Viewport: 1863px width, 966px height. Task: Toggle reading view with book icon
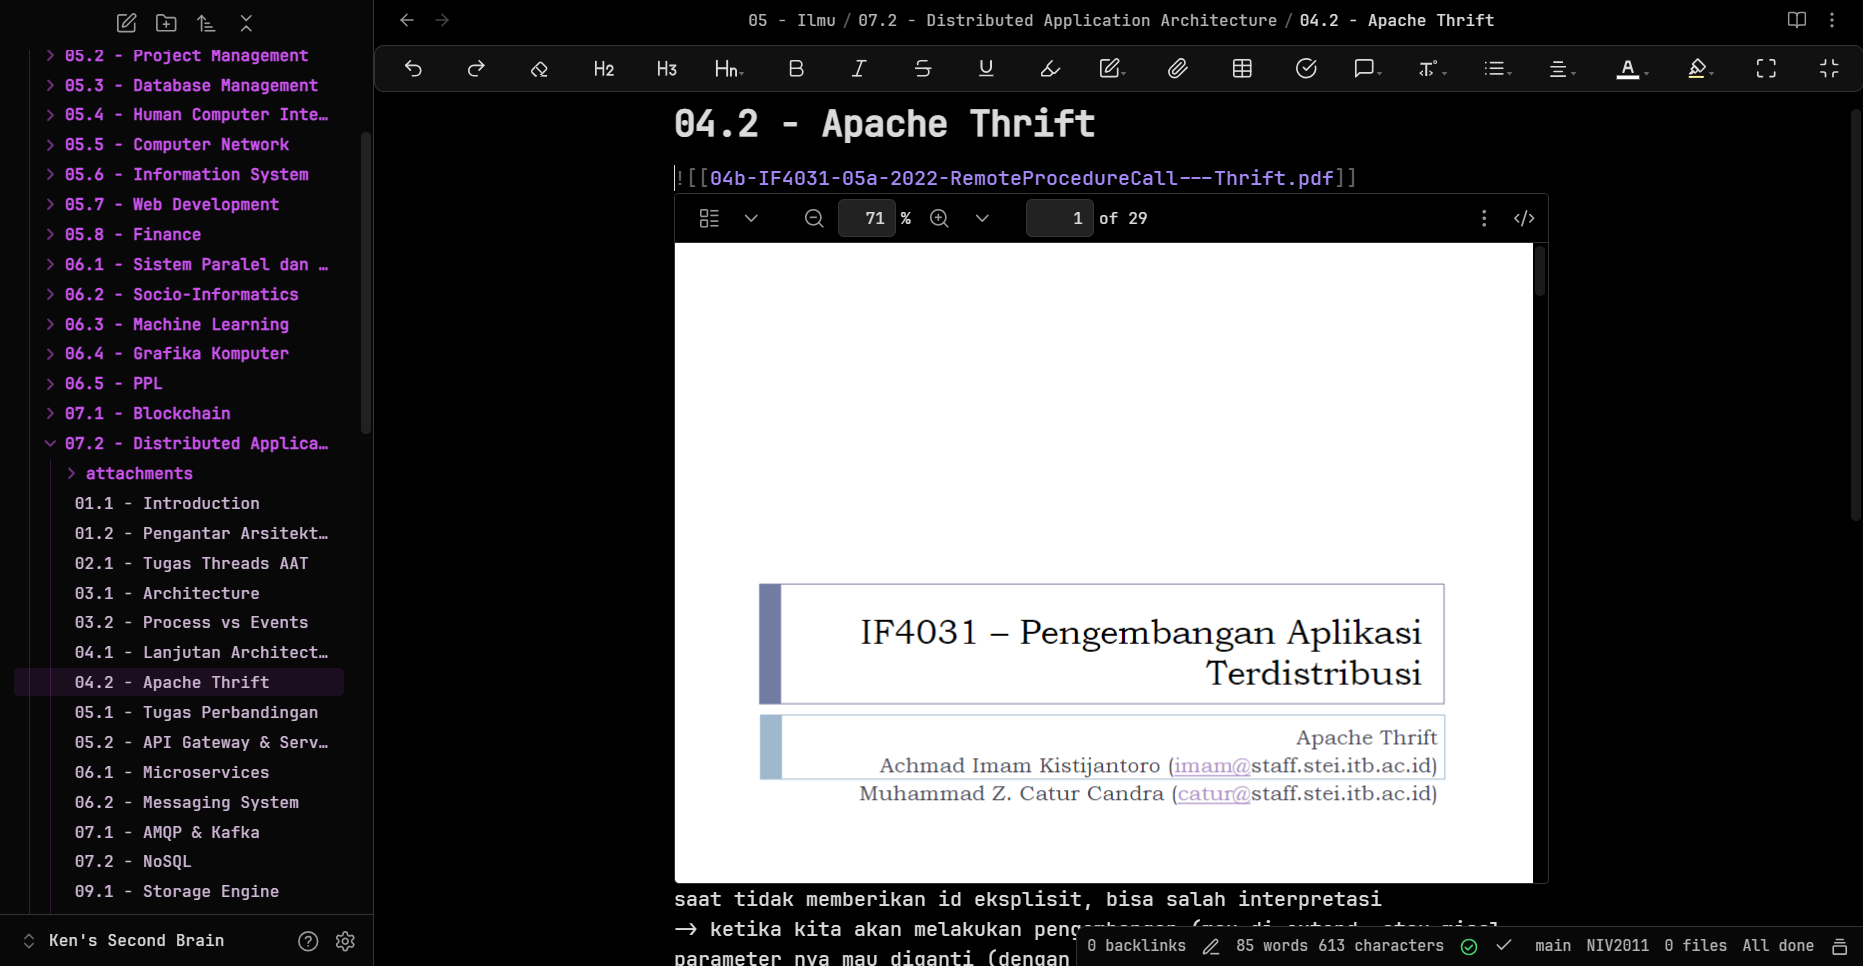pyautogui.click(x=1796, y=20)
